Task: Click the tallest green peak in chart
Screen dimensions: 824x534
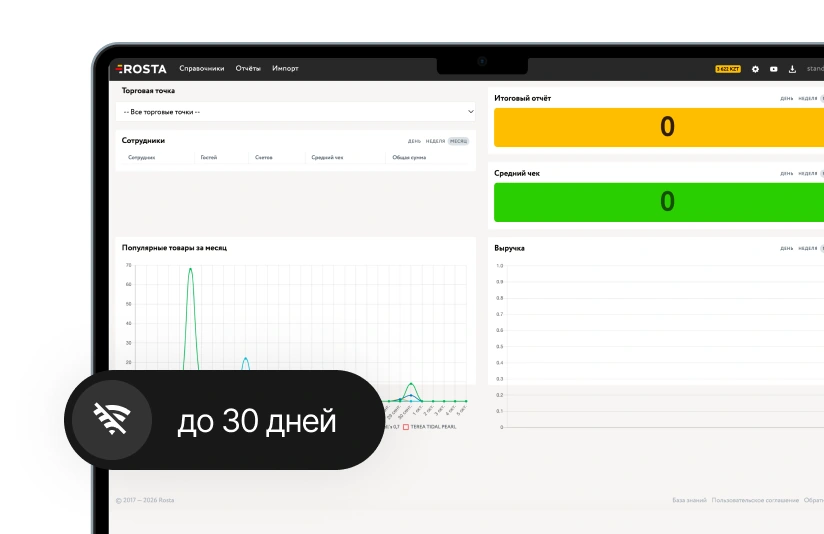Action: click(x=190, y=269)
